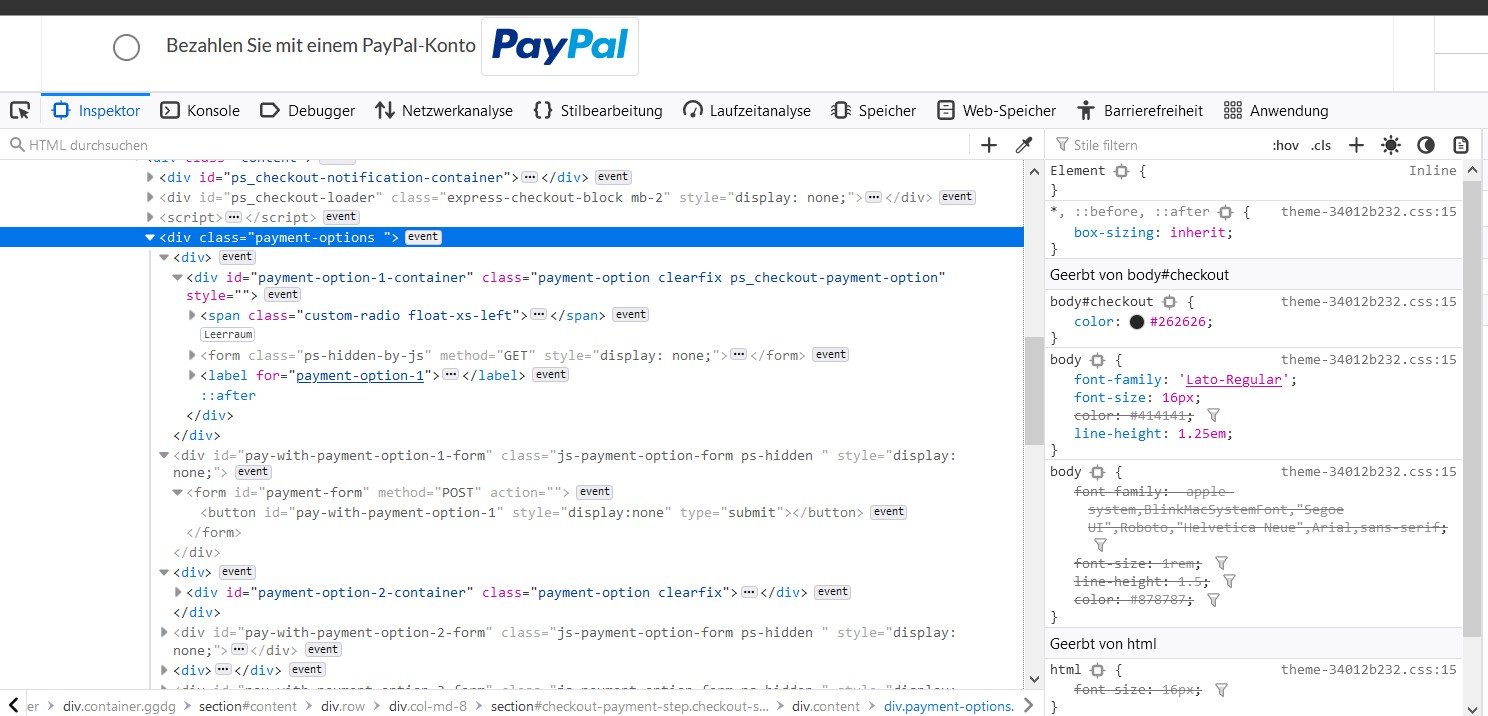Collapse the payment-options div node
Screen dimensions: 1488x716
(150, 237)
